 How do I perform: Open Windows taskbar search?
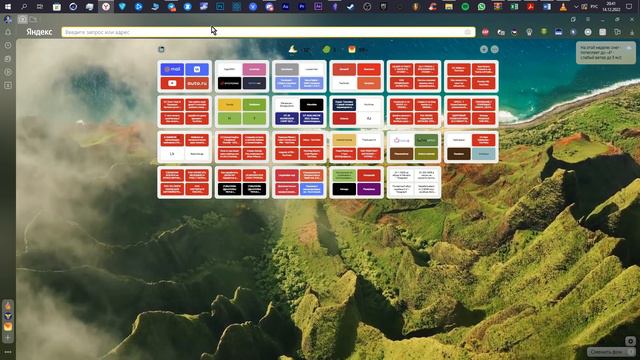pos(24,7)
